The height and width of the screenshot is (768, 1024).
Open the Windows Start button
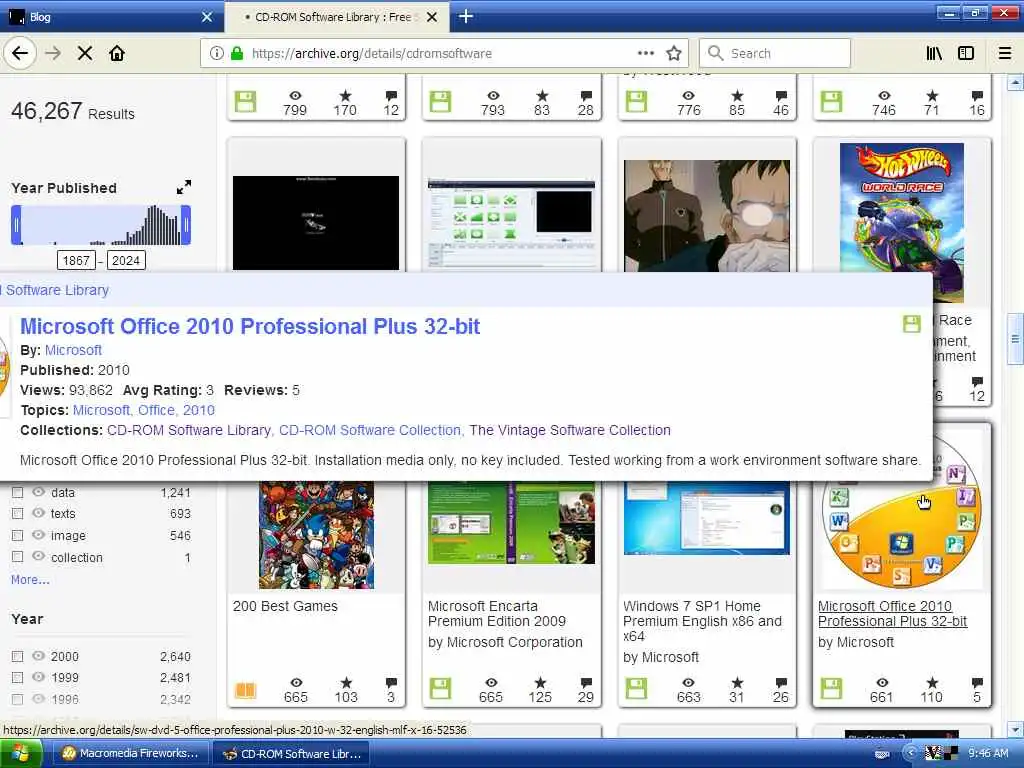pyautogui.click(x=20, y=754)
